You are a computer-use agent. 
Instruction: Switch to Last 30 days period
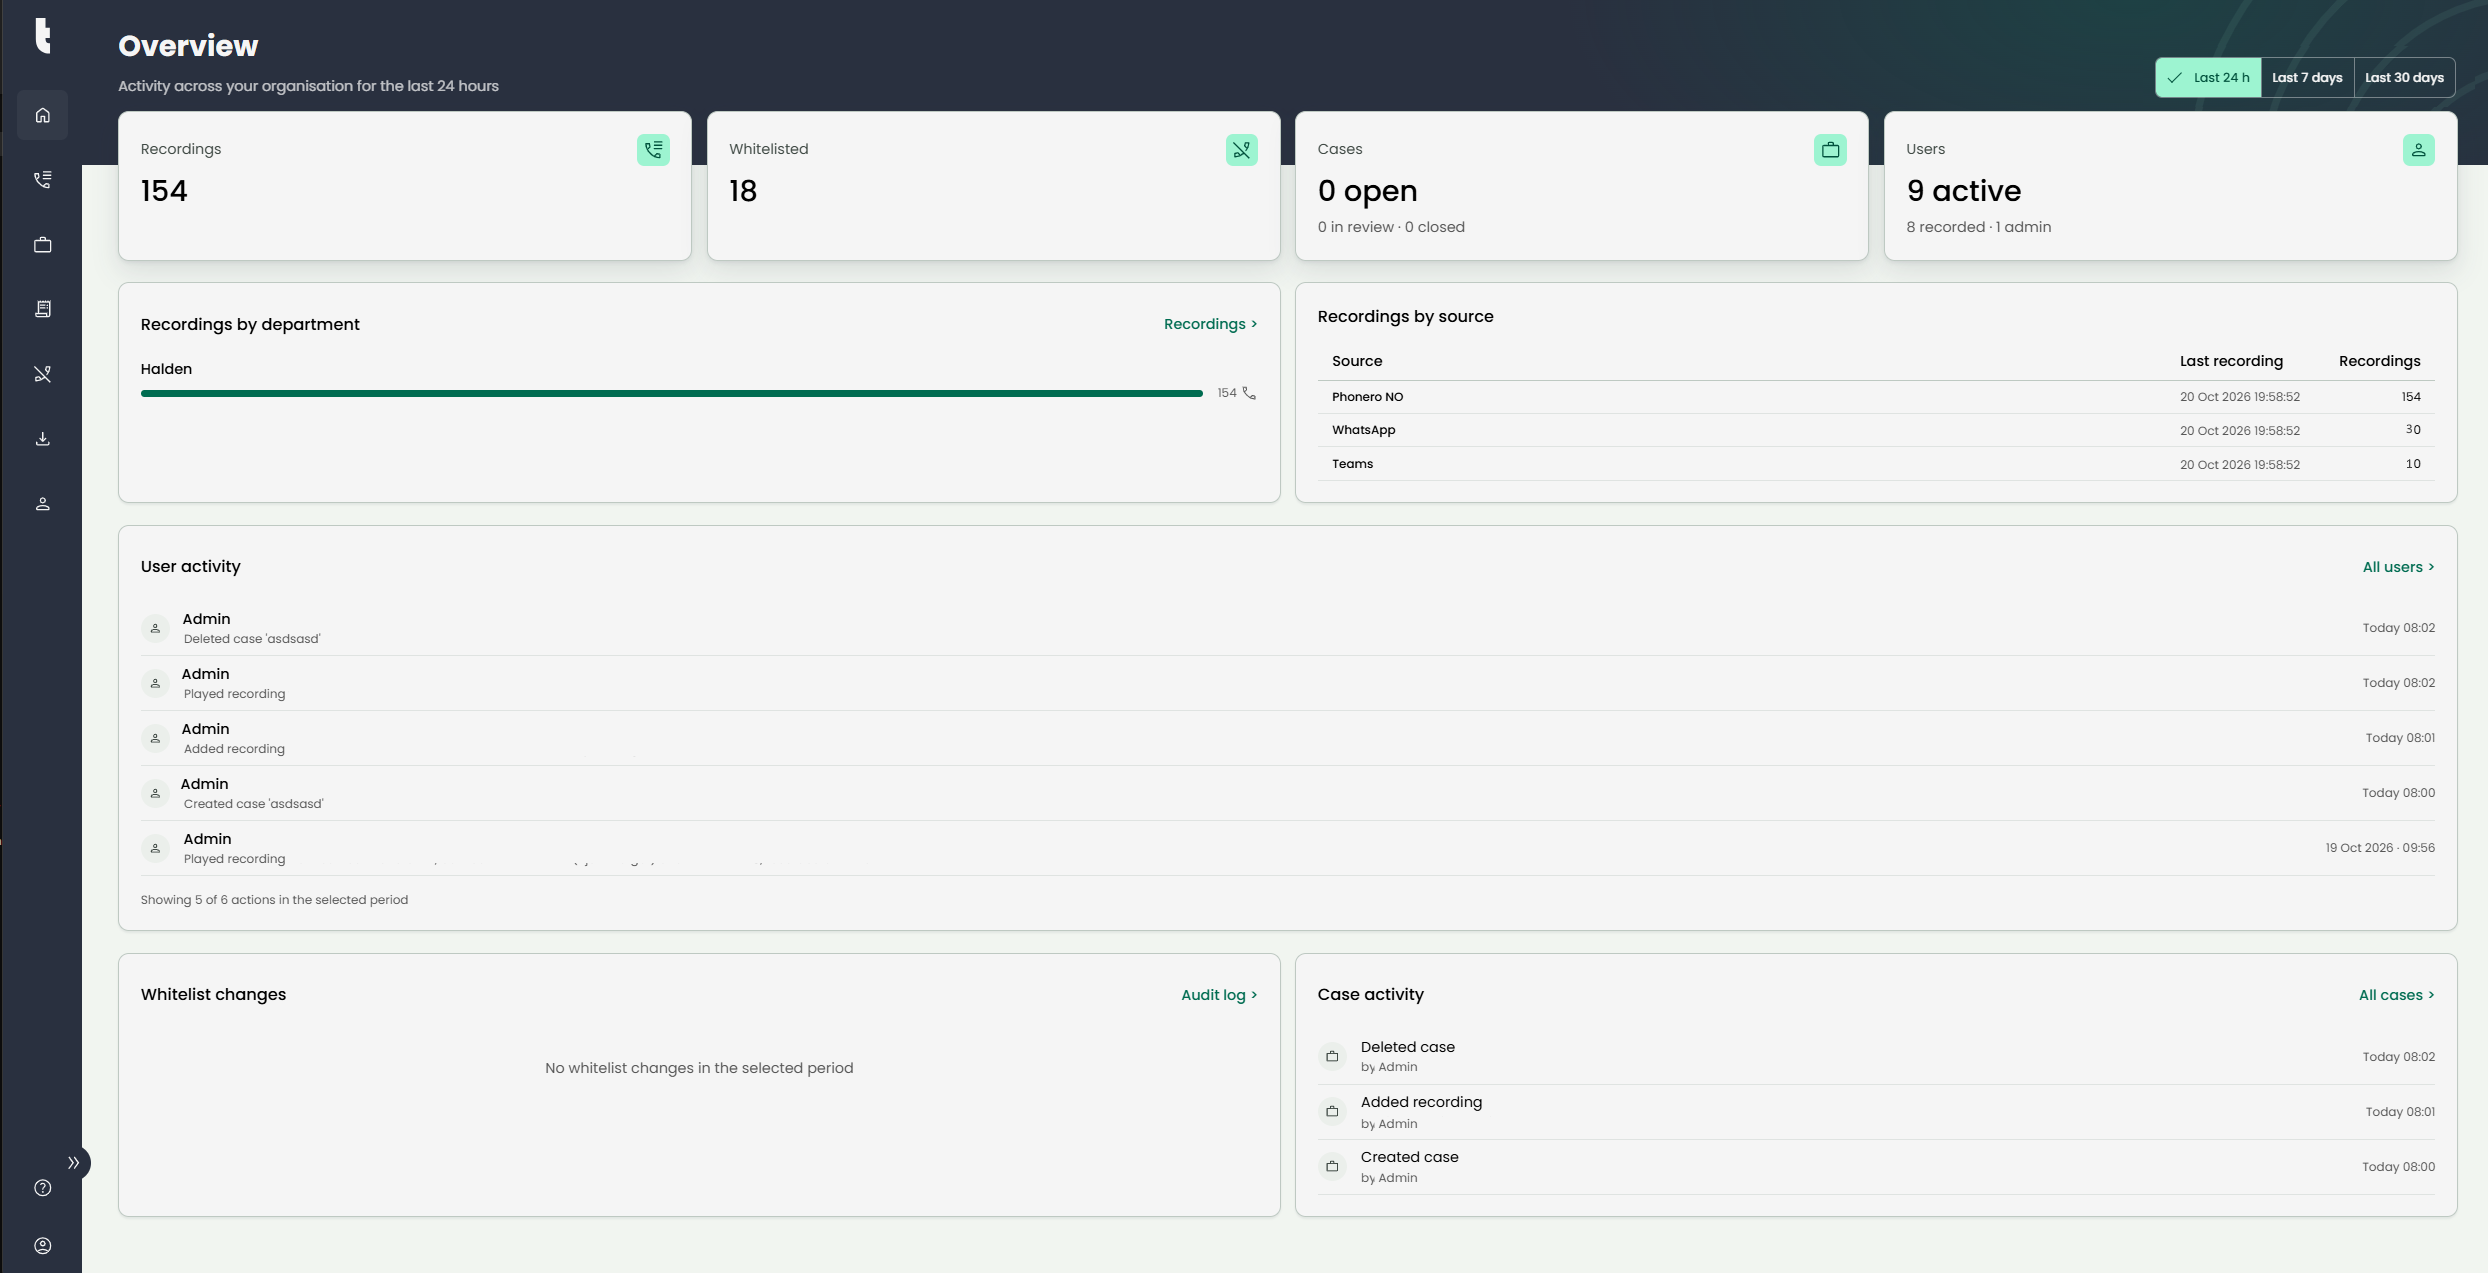(x=2404, y=78)
